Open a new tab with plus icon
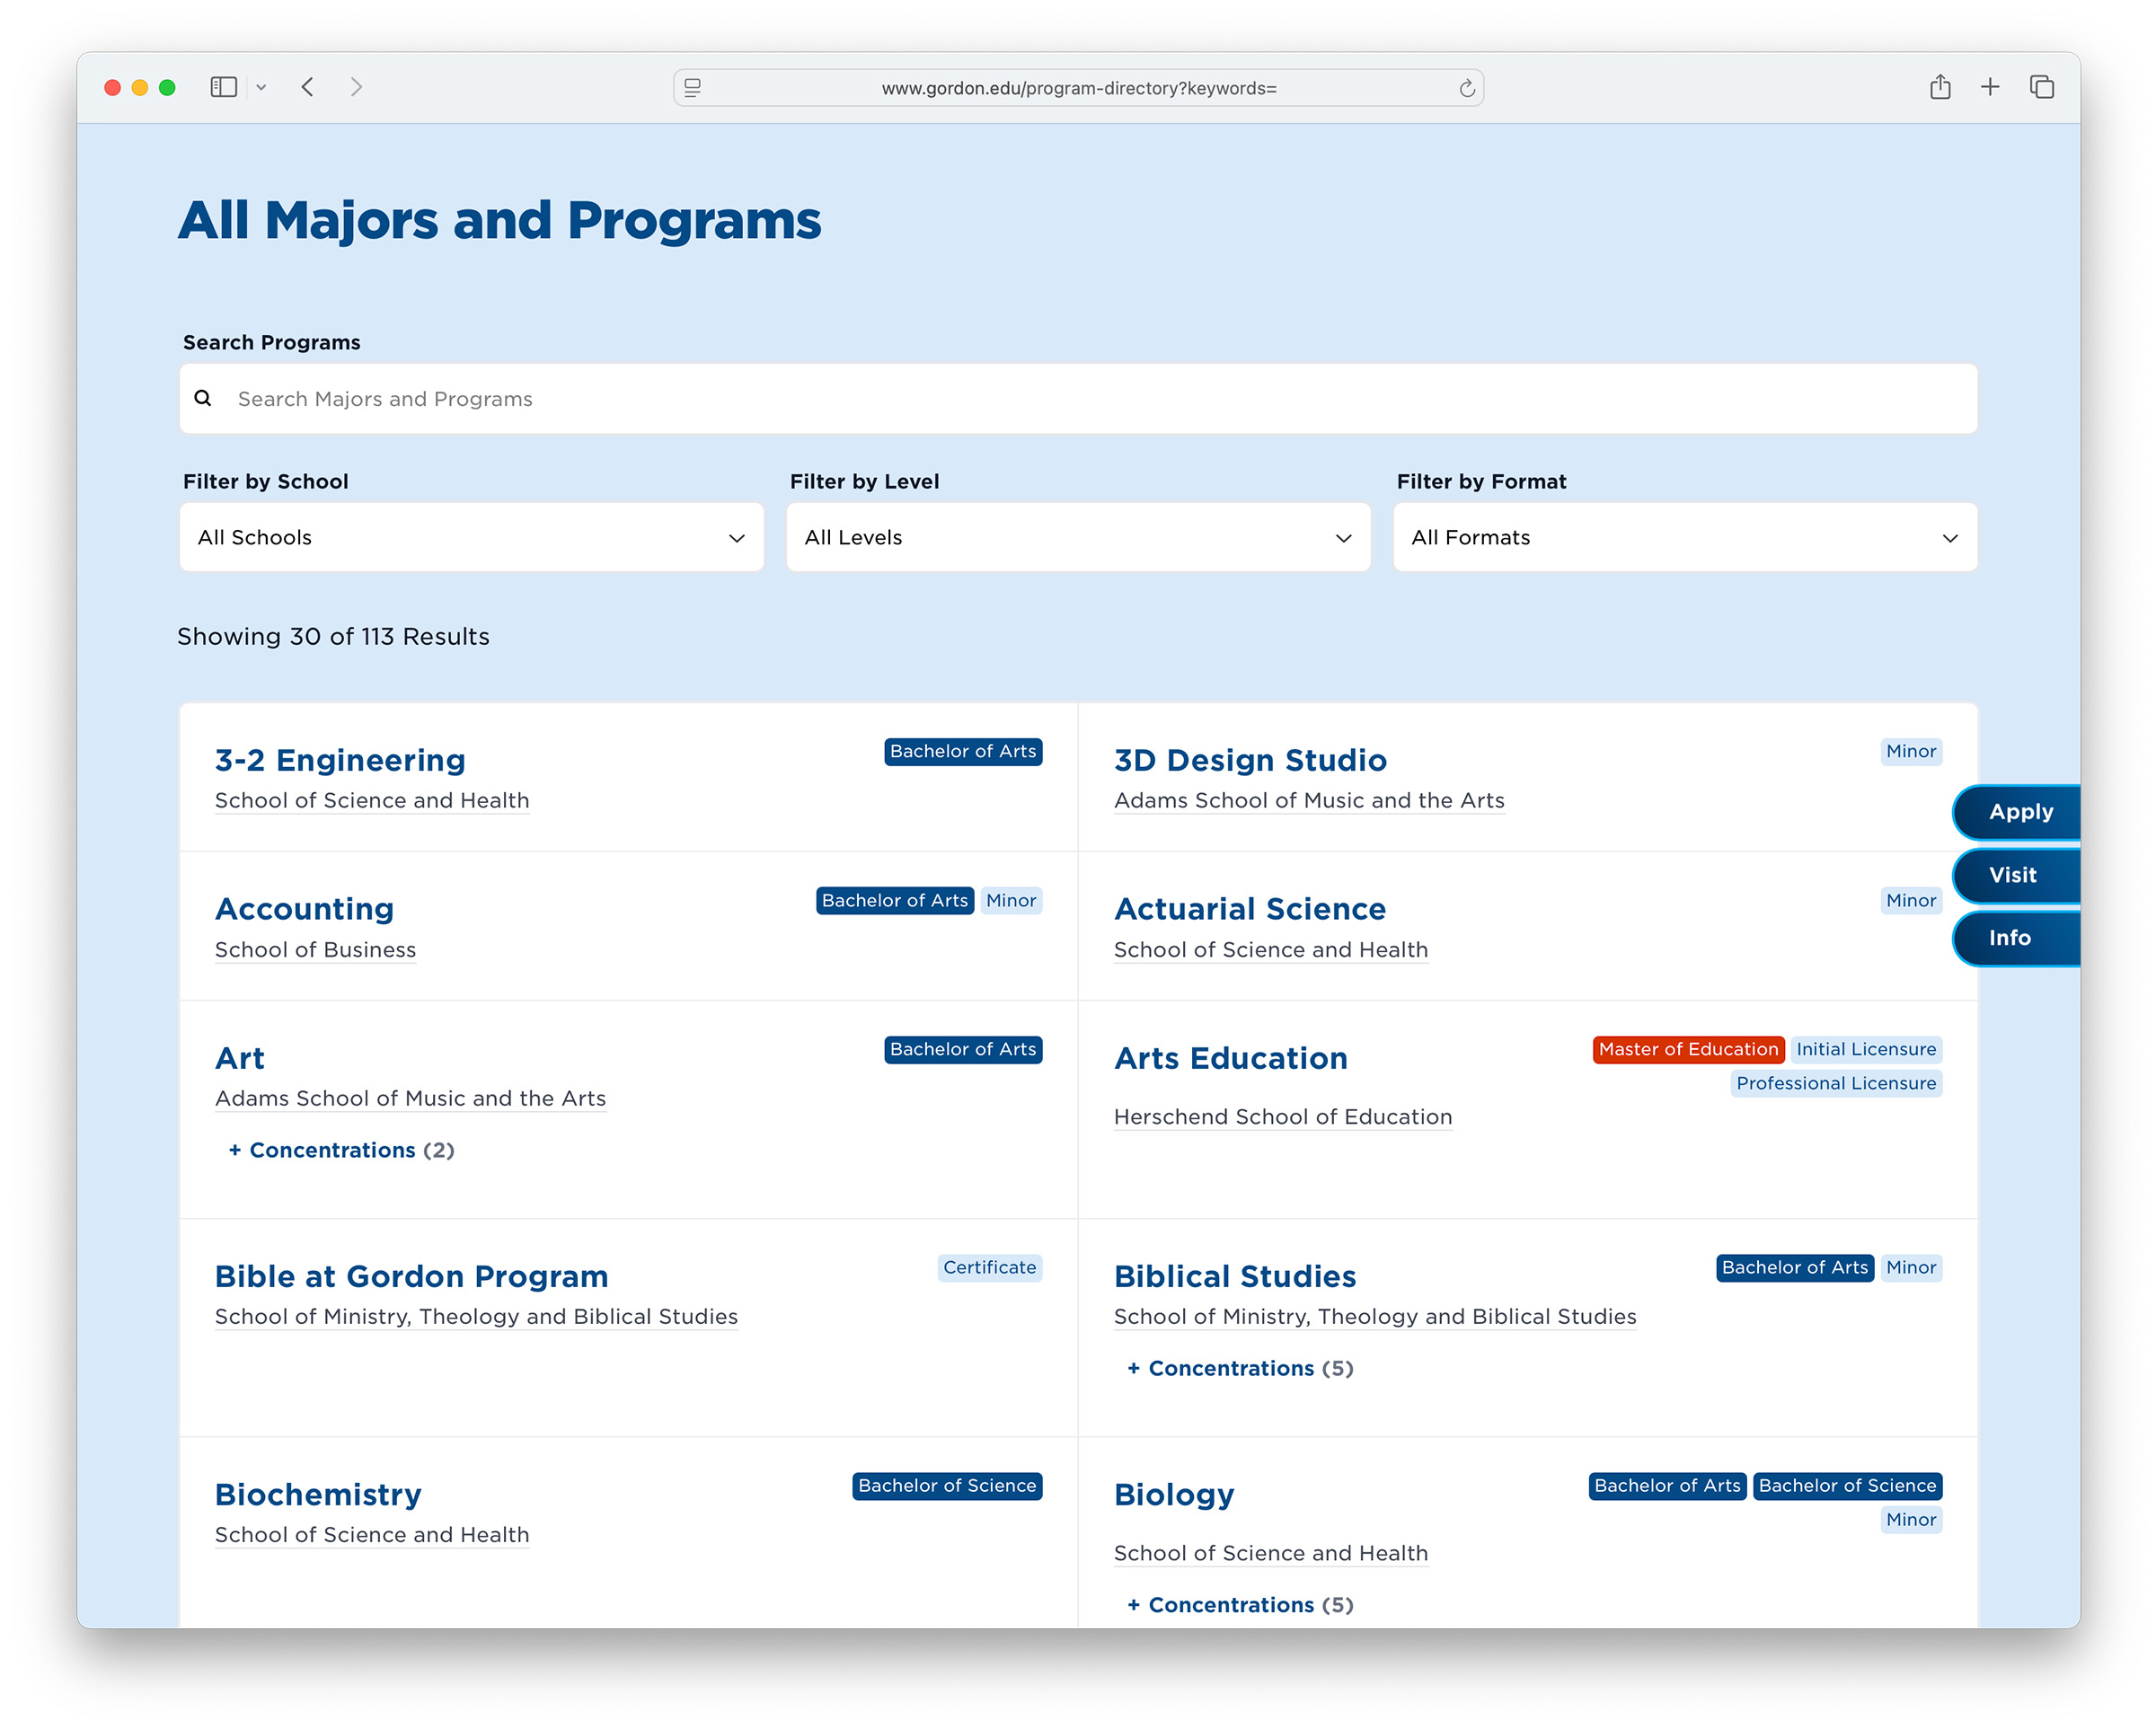 coord(1989,87)
